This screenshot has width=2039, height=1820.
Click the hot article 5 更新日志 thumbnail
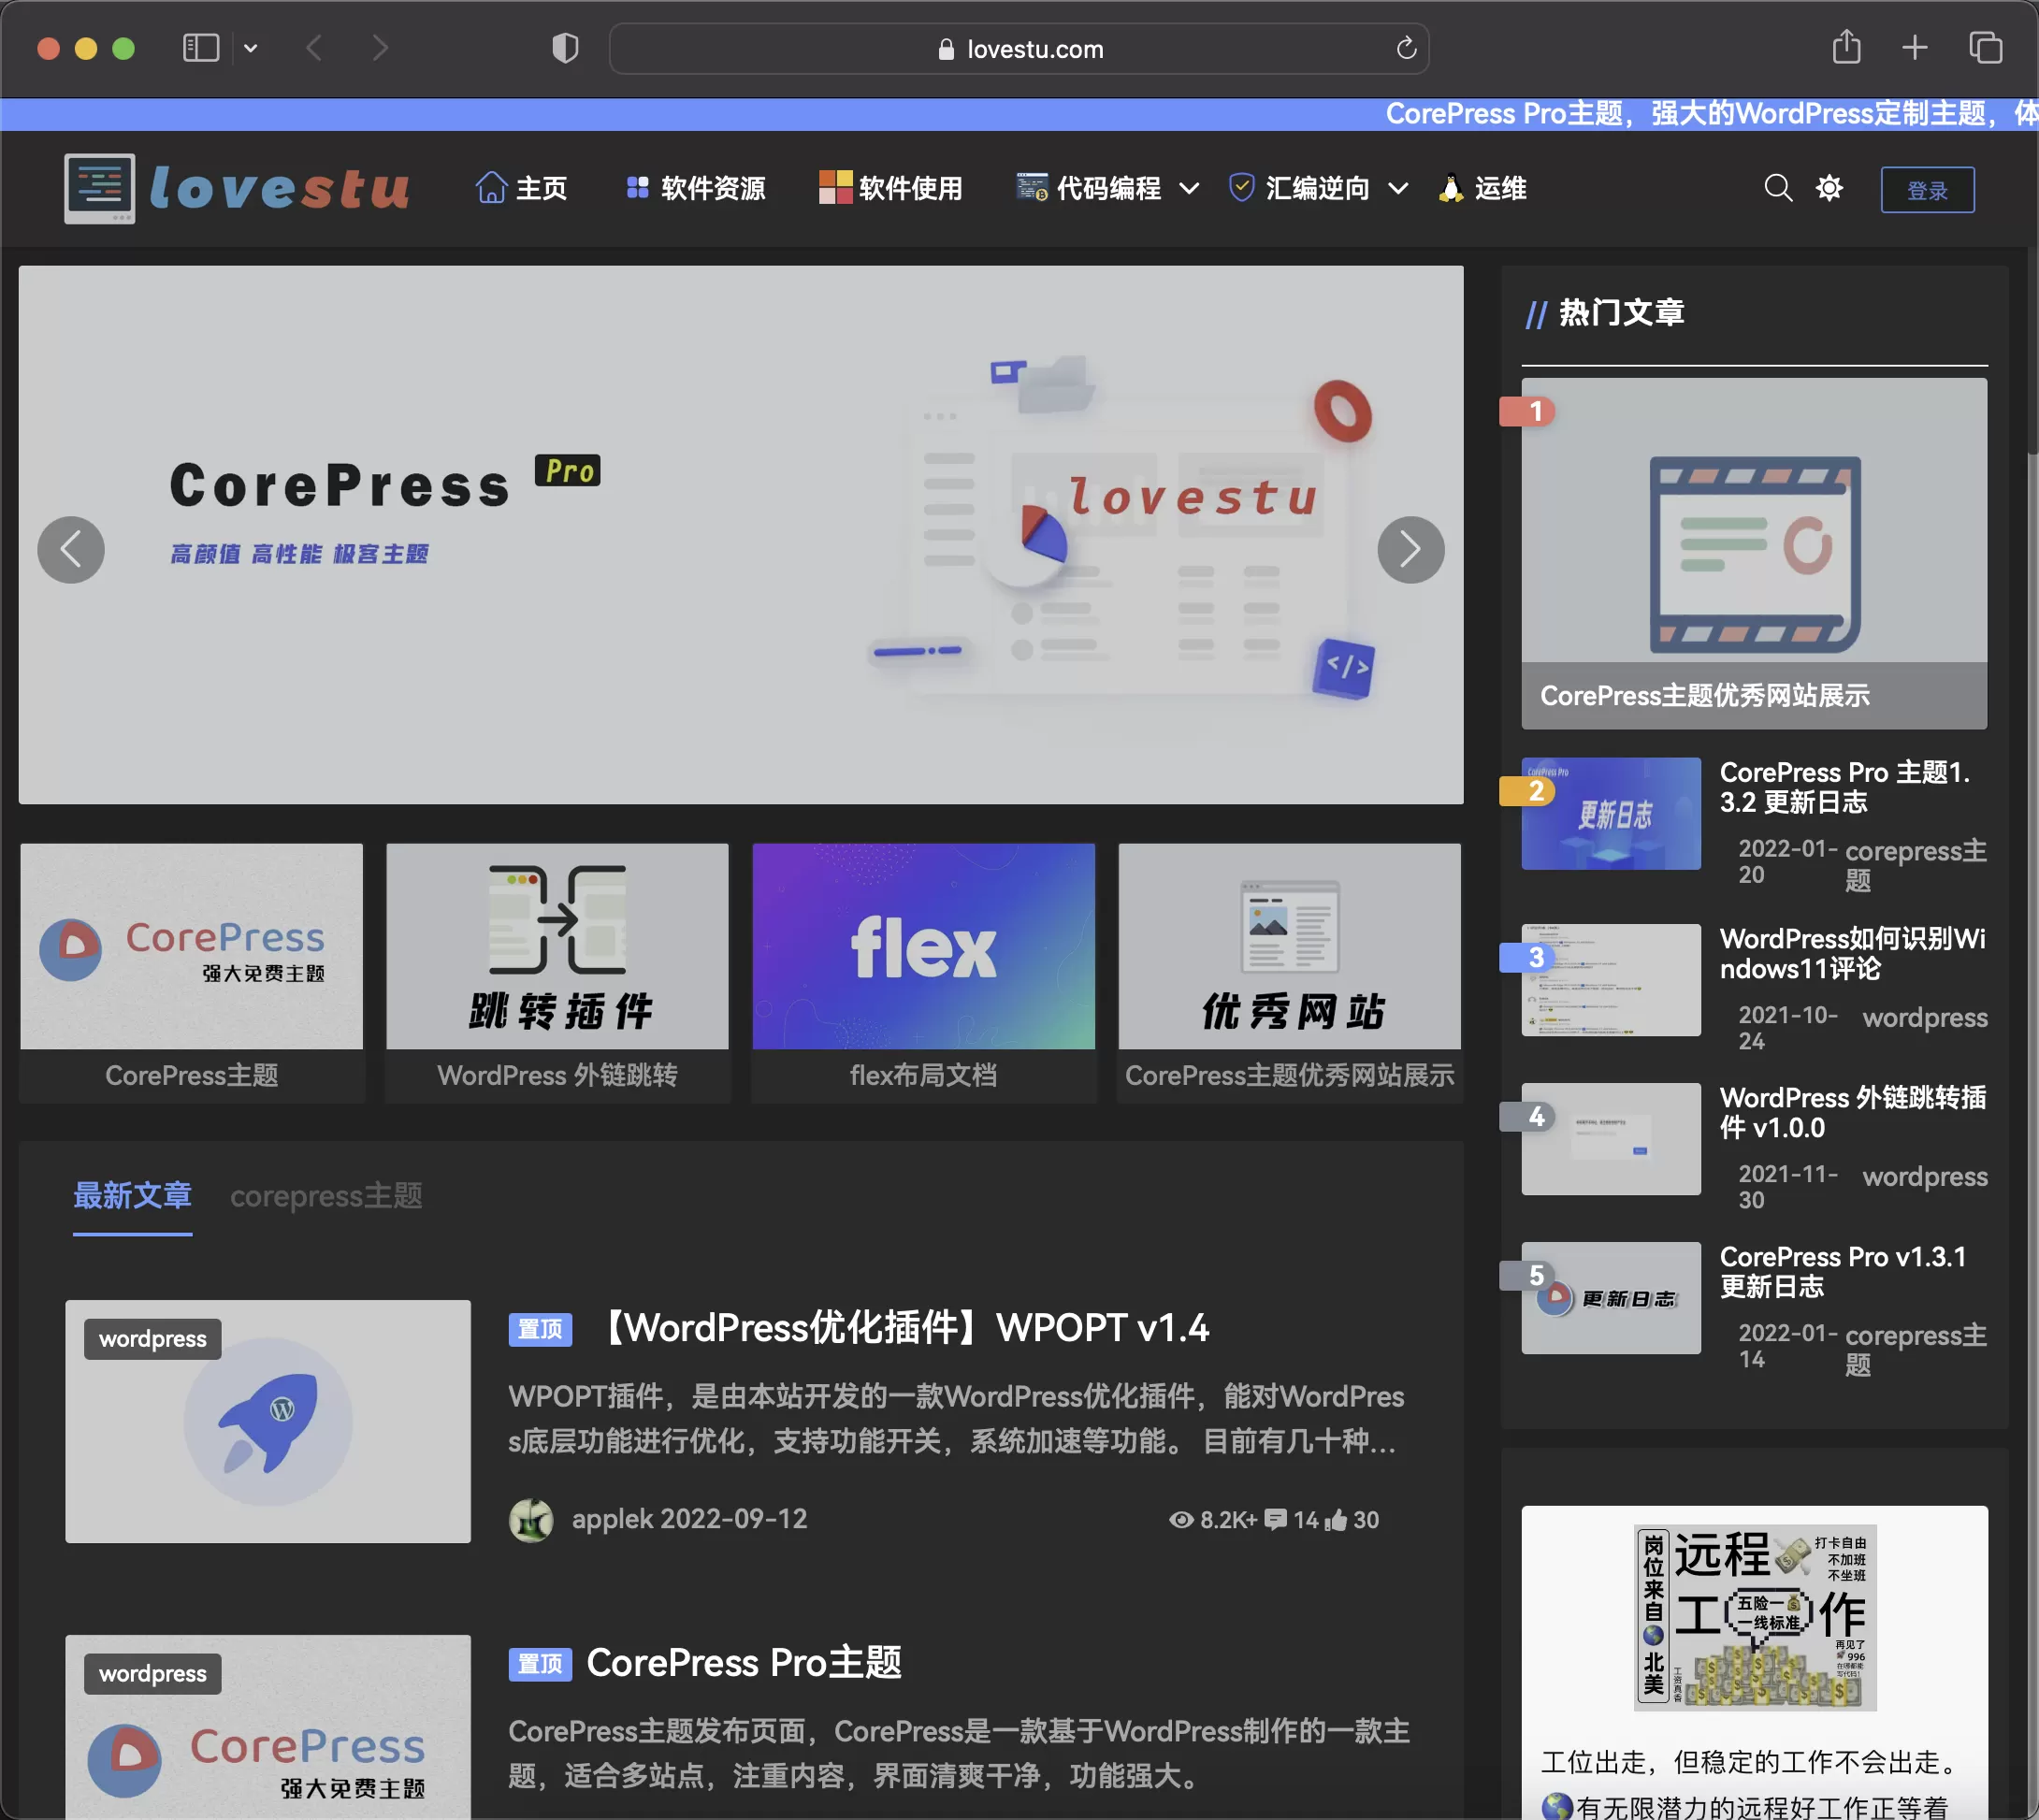click(x=1611, y=1298)
